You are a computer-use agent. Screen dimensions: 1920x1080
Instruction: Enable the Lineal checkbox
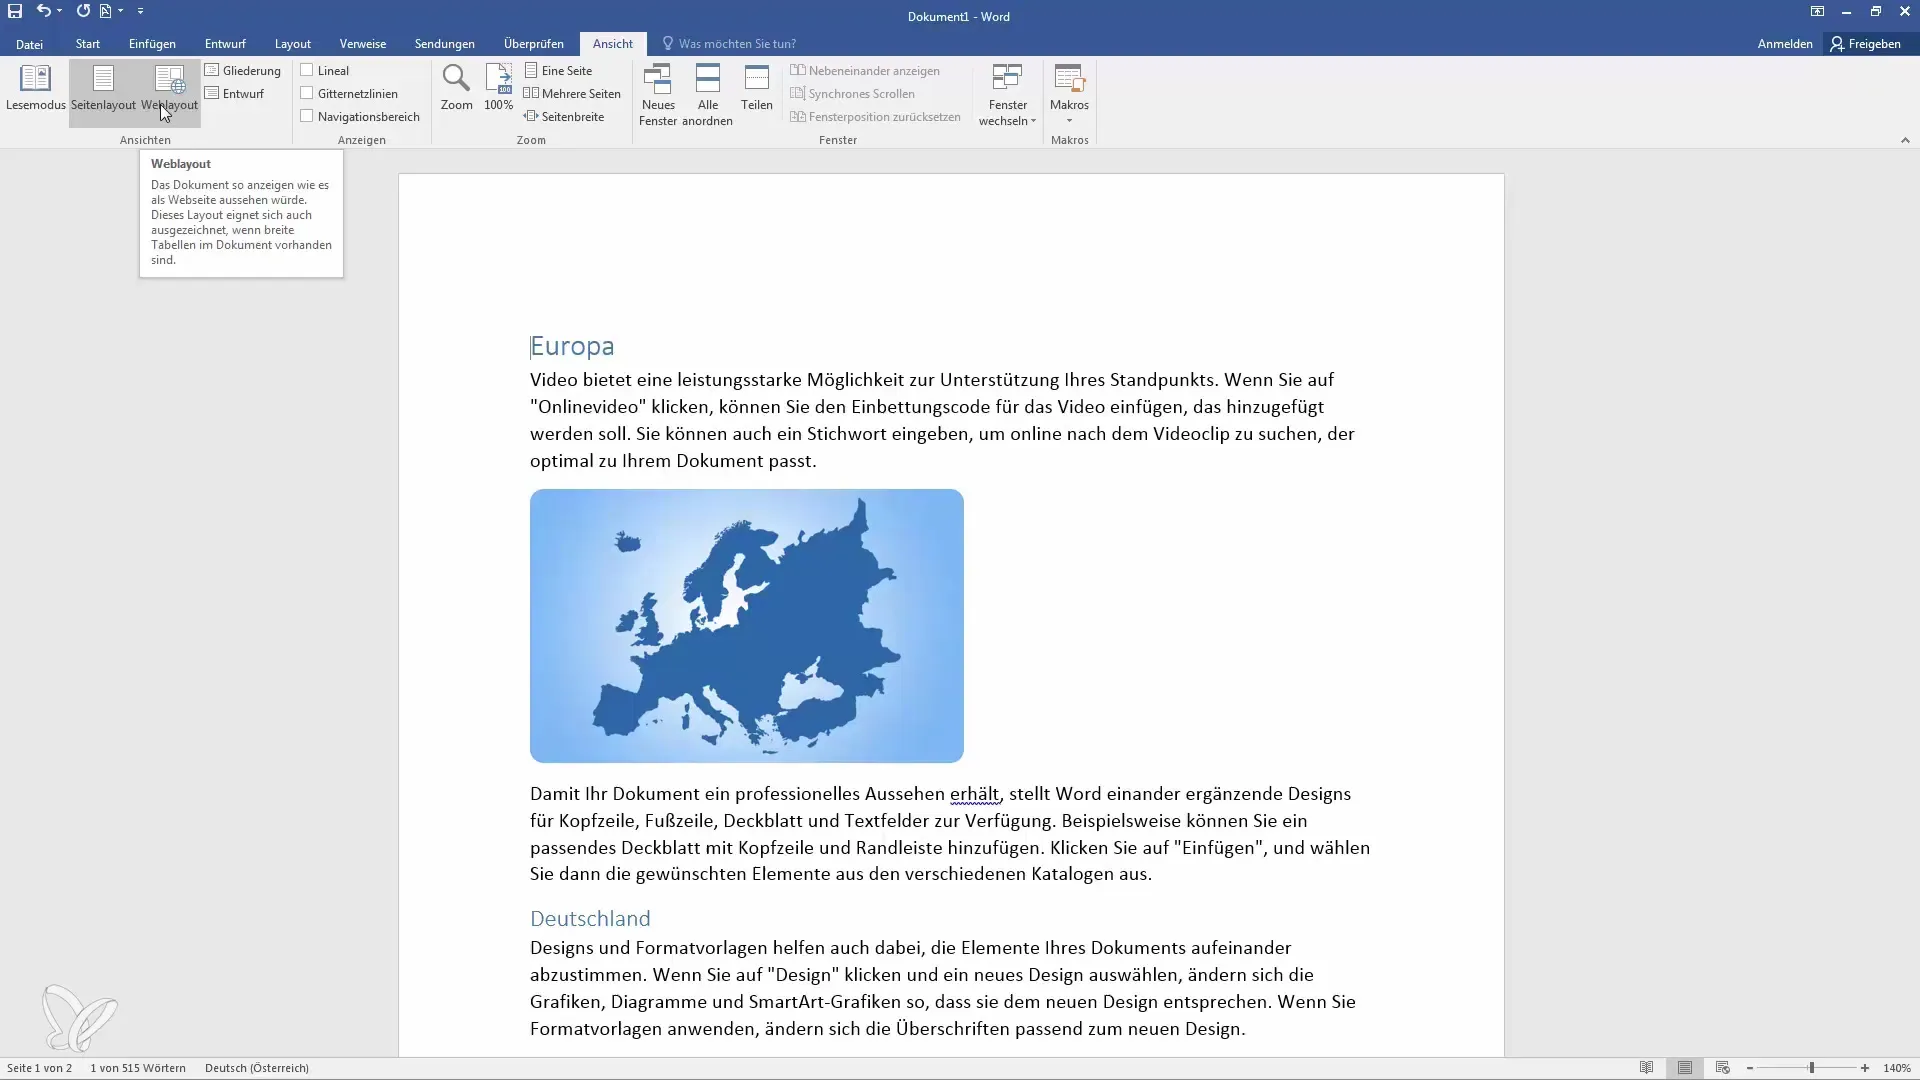tap(307, 71)
